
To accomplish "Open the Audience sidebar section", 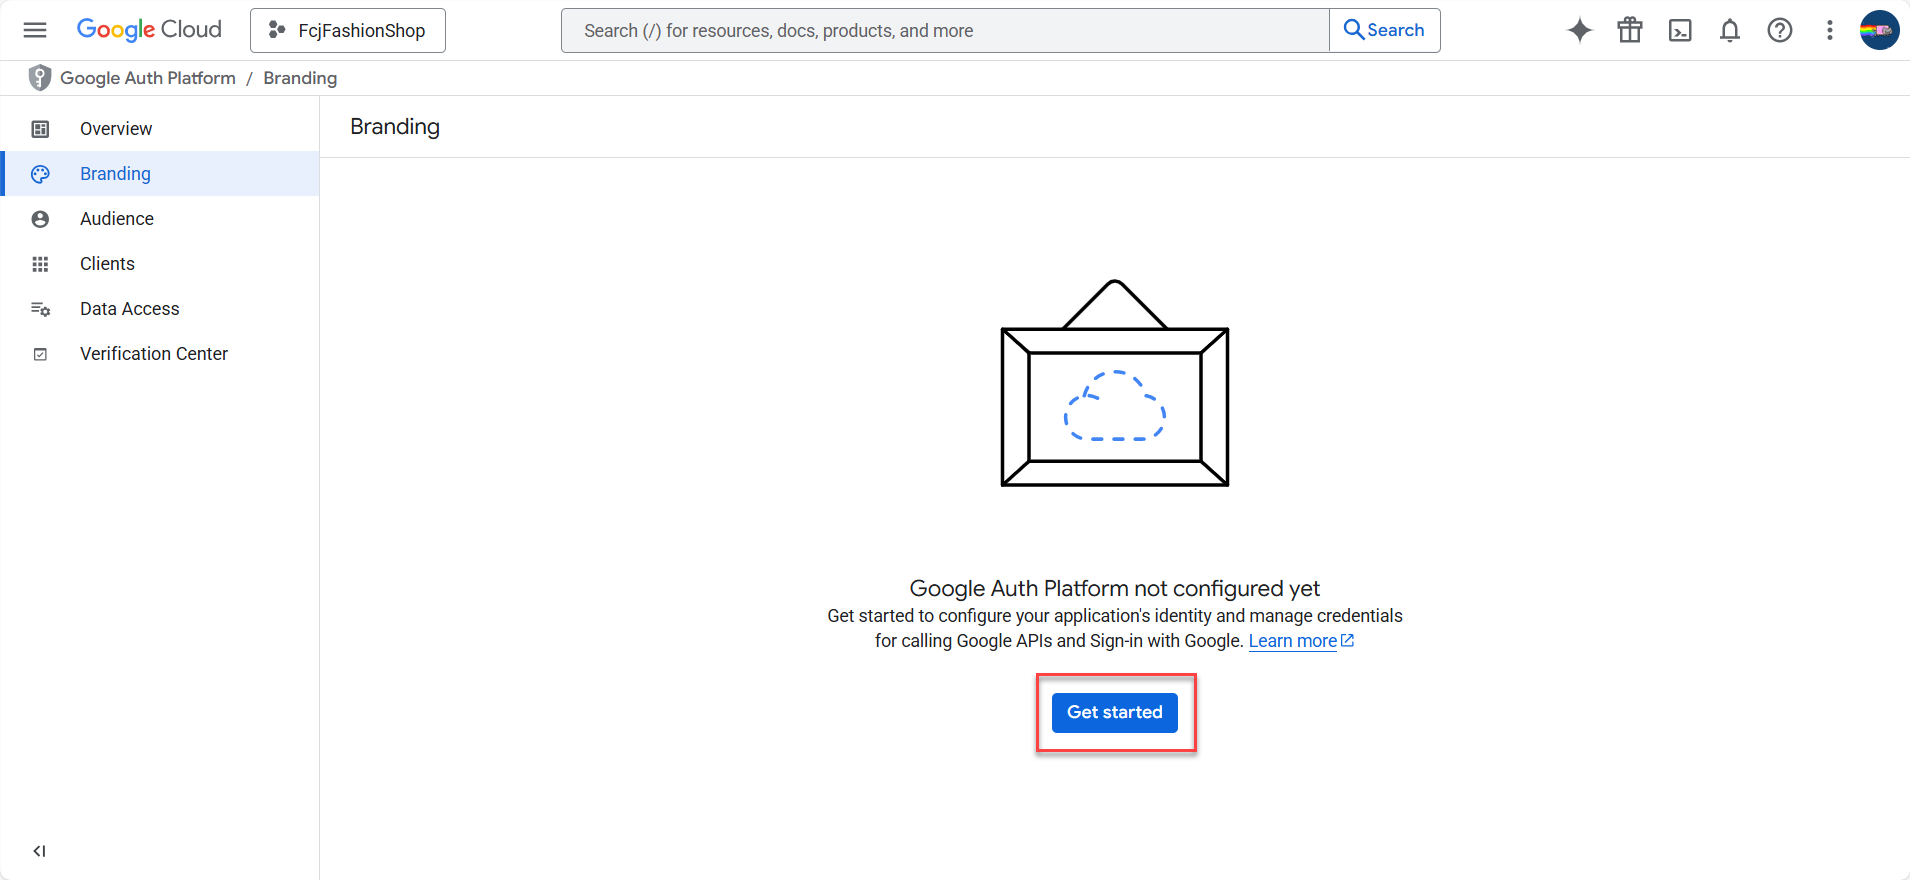I will 160,219.
